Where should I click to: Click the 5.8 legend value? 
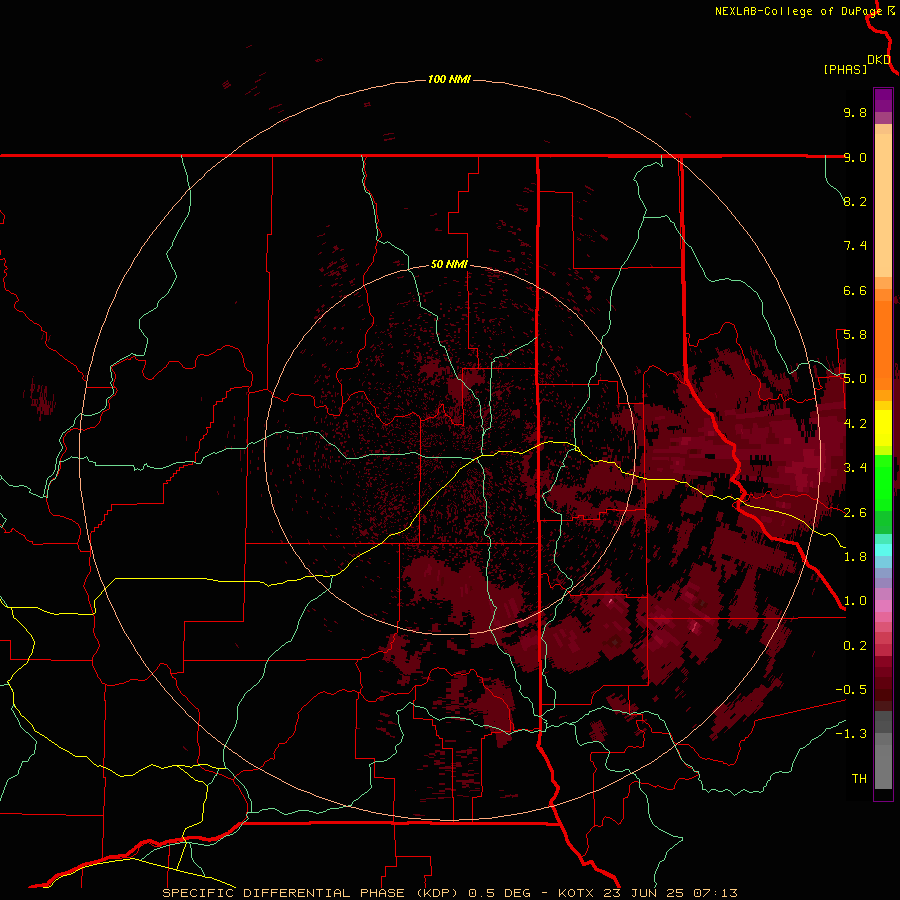(x=855, y=335)
